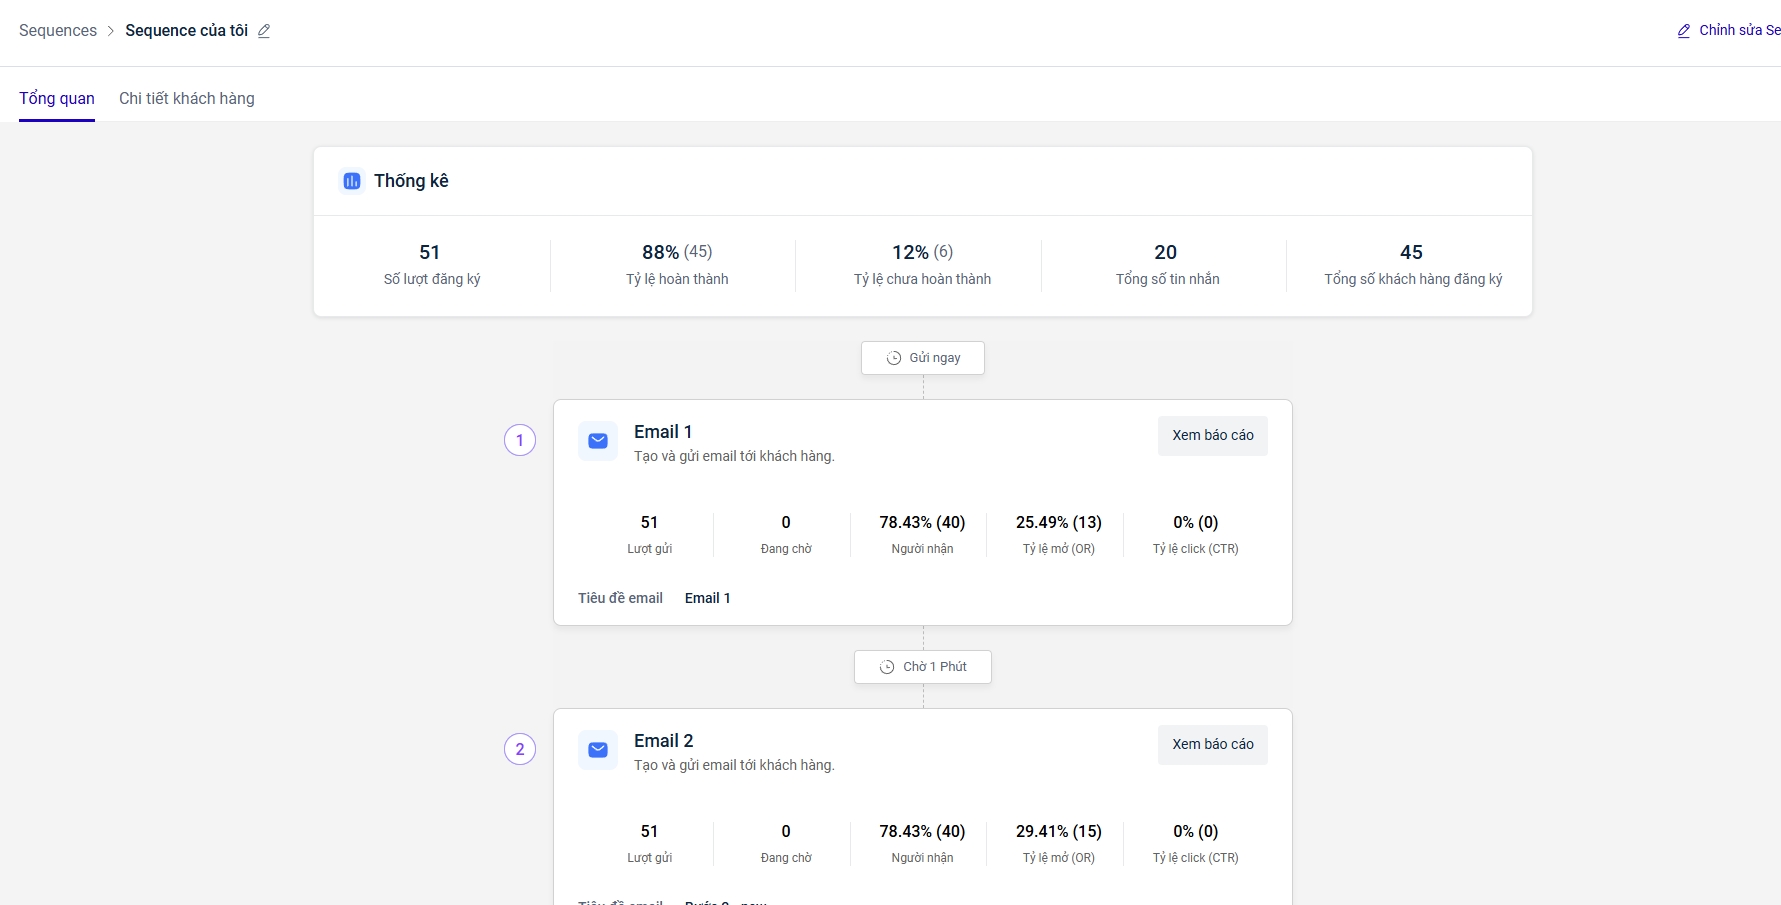Click the Thống kê chart icon
1781x905 pixels.
[x=352, y=181]
